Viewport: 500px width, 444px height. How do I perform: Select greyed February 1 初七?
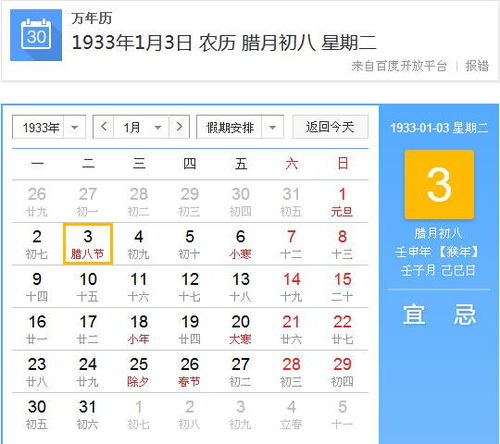(x=139, y=415)
